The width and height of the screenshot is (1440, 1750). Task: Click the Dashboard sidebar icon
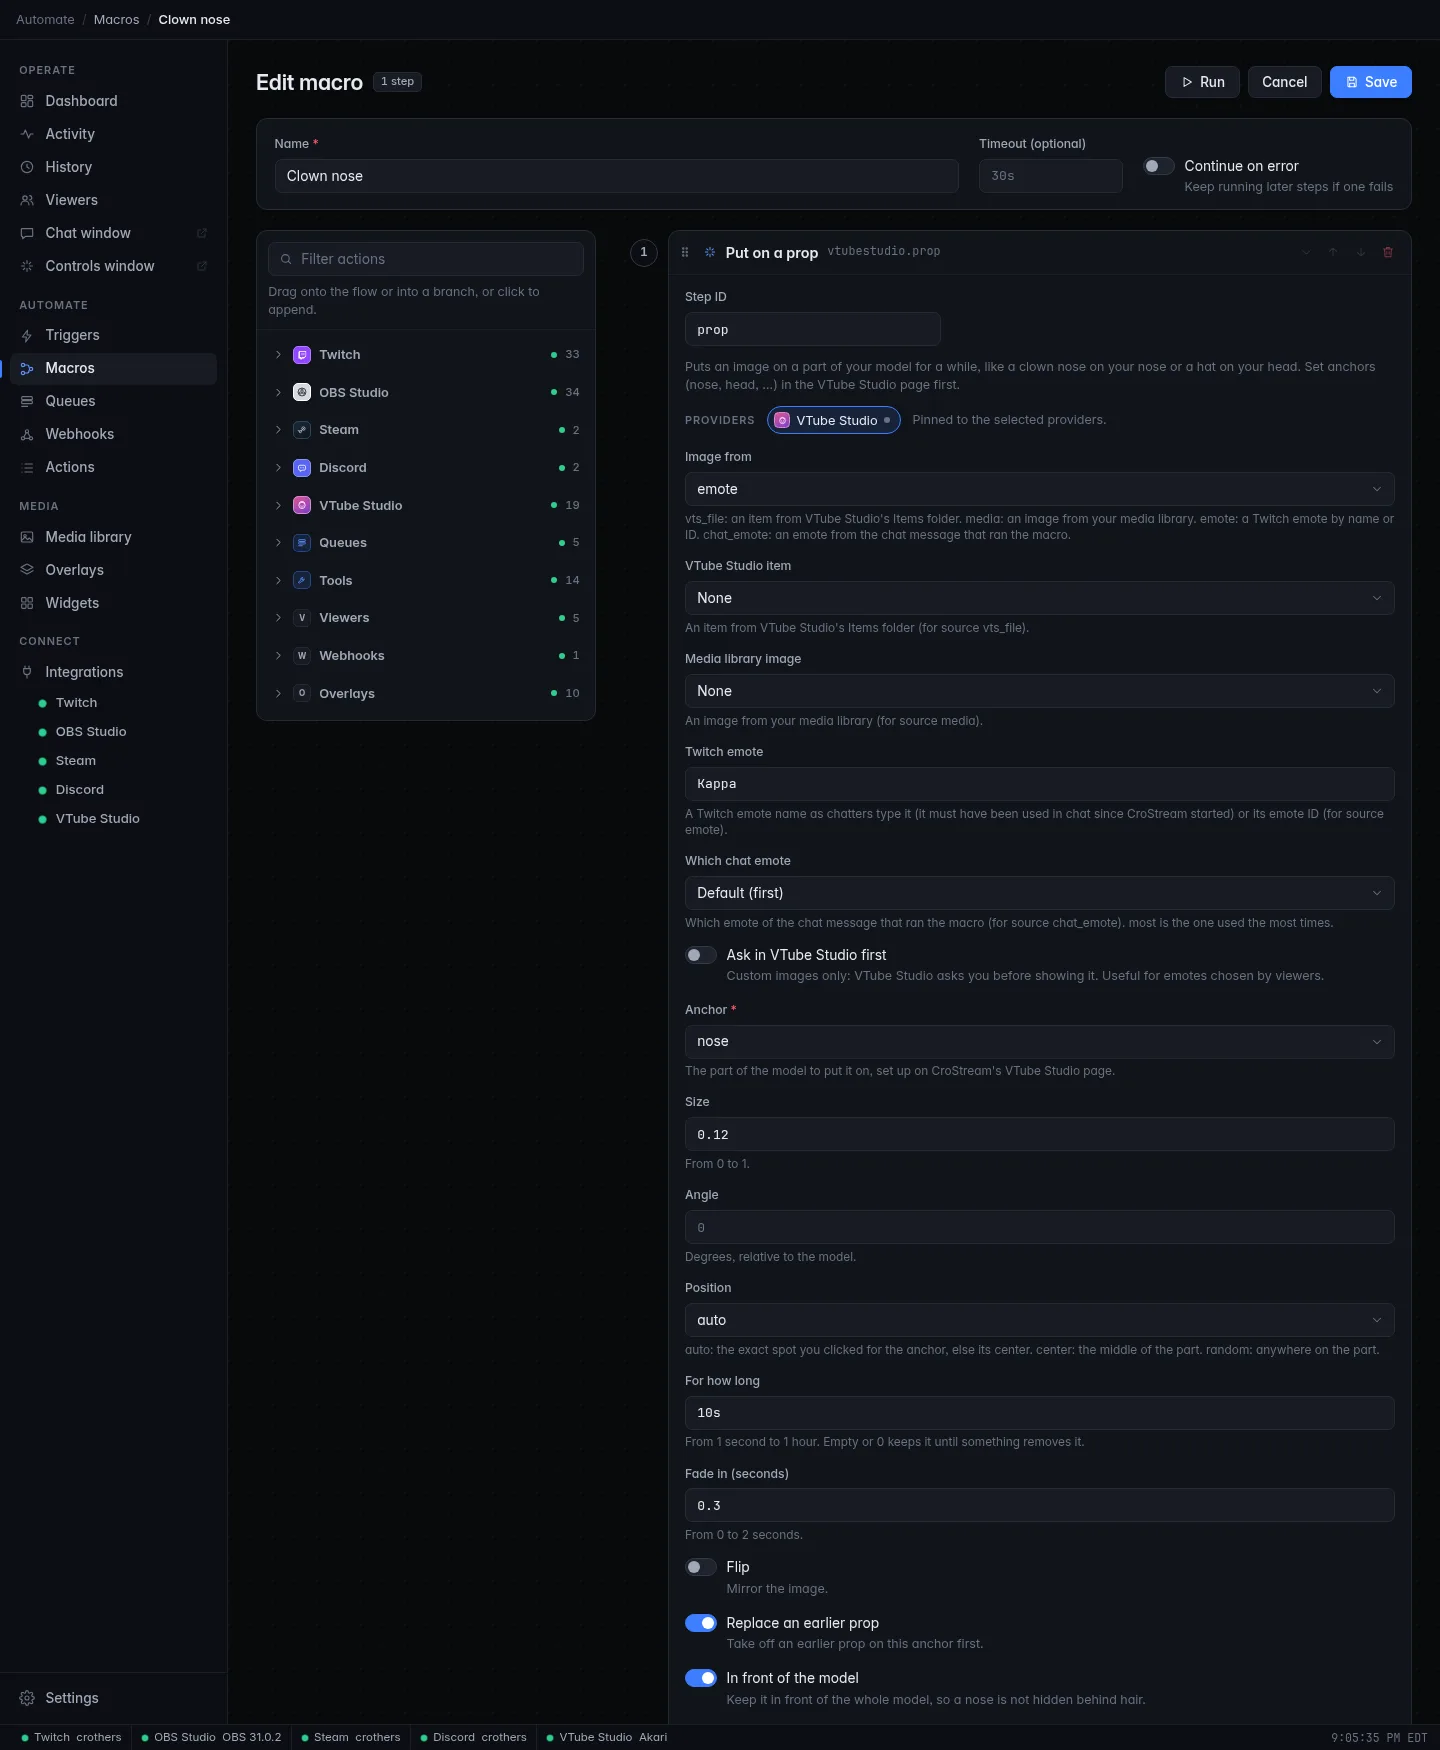27,101
